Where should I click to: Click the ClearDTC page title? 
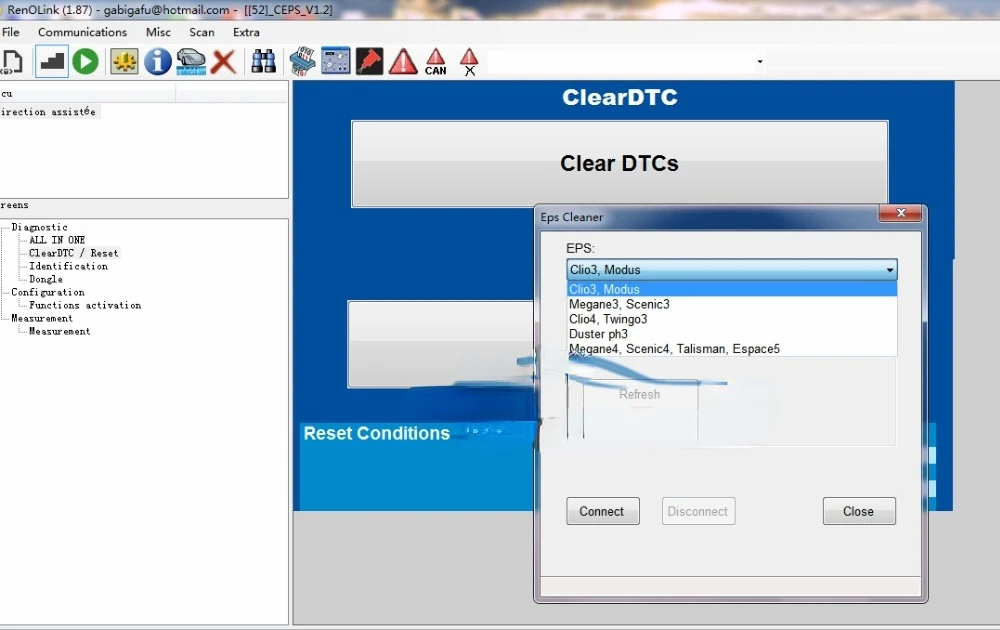tap(619, 97)
